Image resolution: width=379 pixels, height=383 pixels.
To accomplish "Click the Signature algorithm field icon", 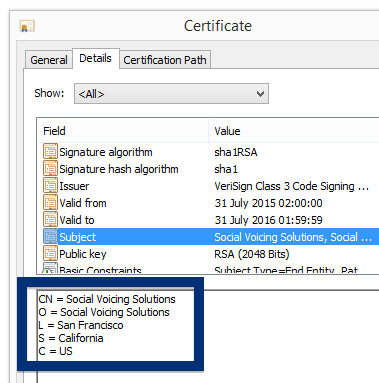I will [x=50, y=152].
